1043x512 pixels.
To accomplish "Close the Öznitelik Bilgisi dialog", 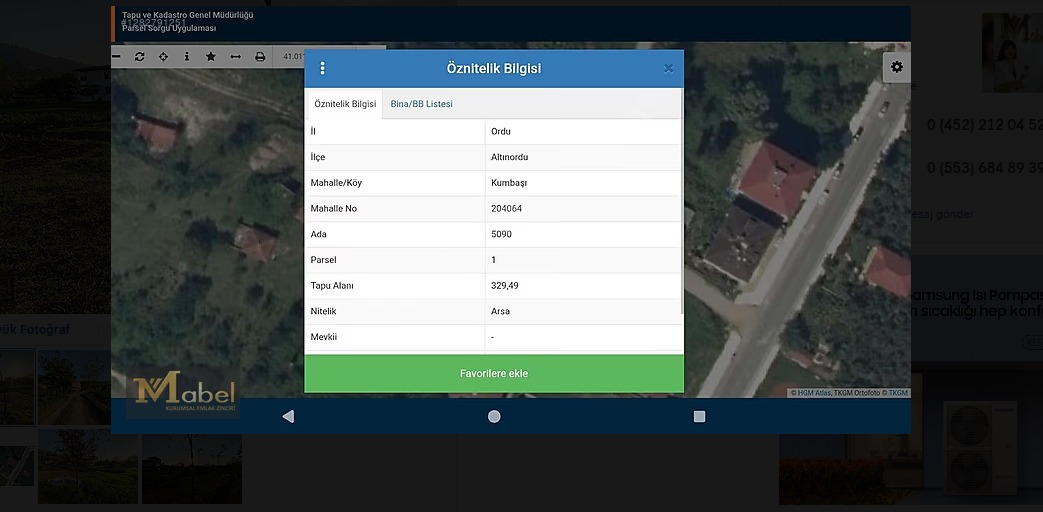I will [x=668, y=69].
